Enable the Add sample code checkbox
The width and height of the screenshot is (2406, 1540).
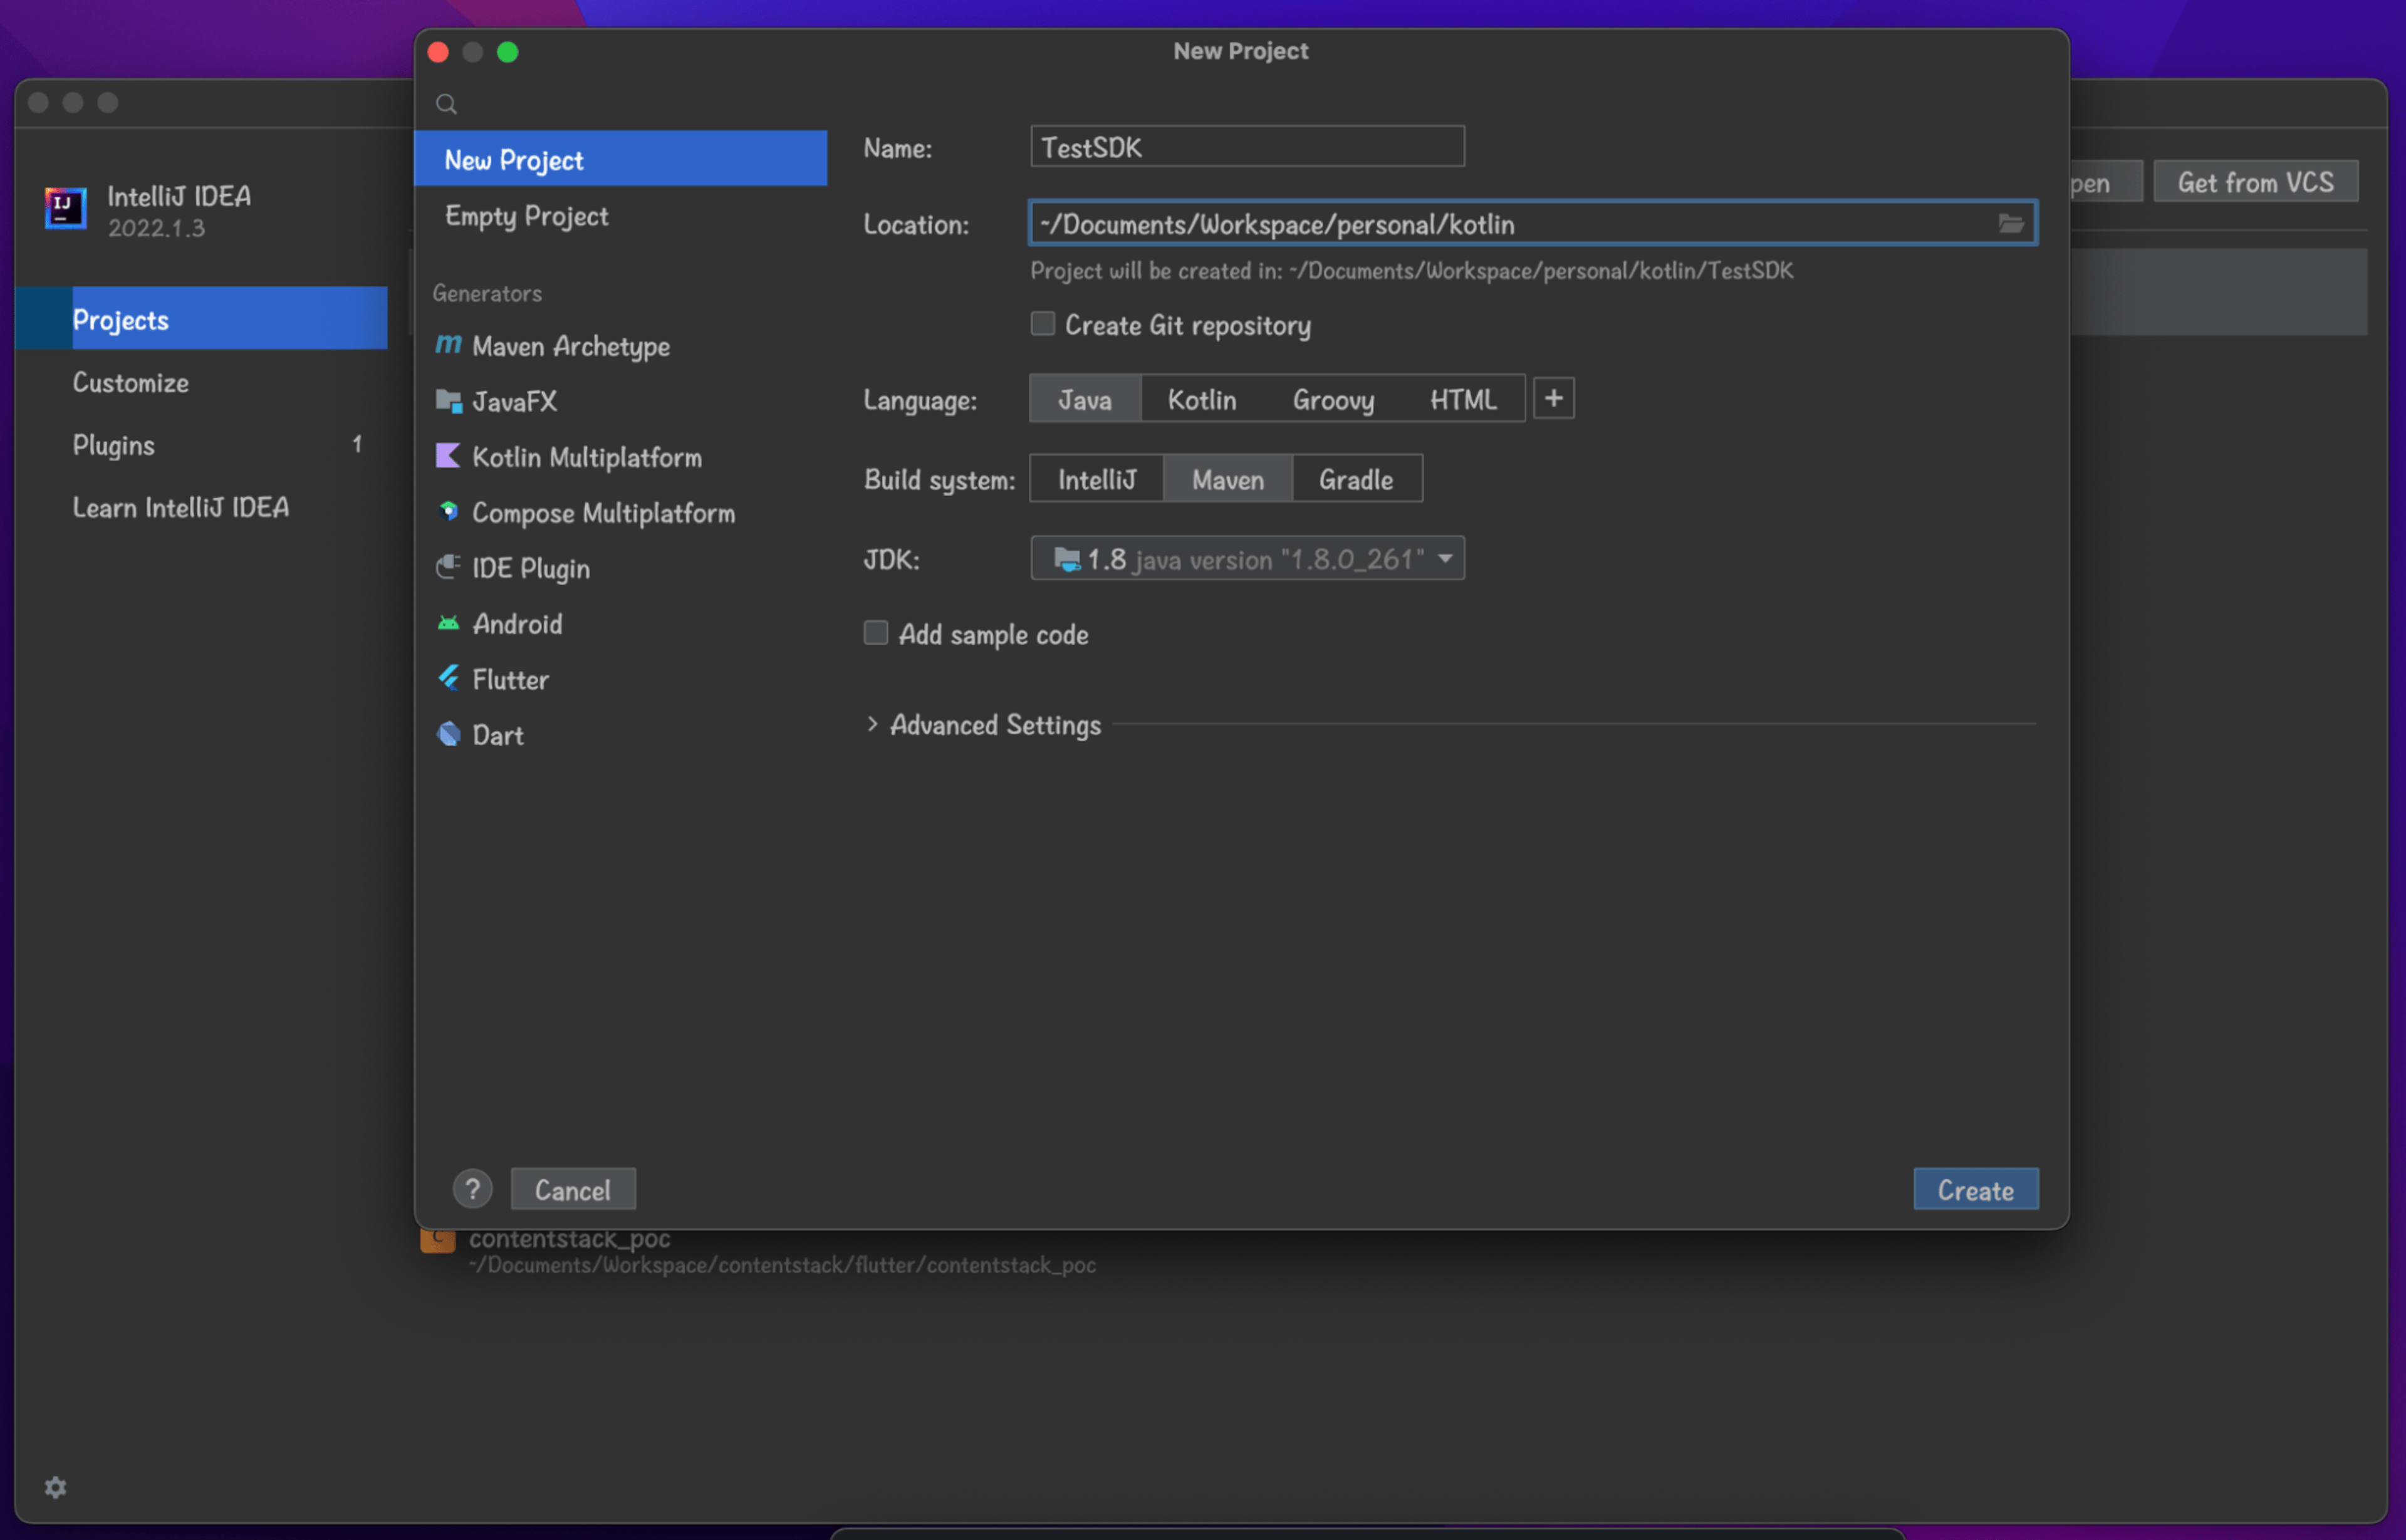(x=875, y=632)
